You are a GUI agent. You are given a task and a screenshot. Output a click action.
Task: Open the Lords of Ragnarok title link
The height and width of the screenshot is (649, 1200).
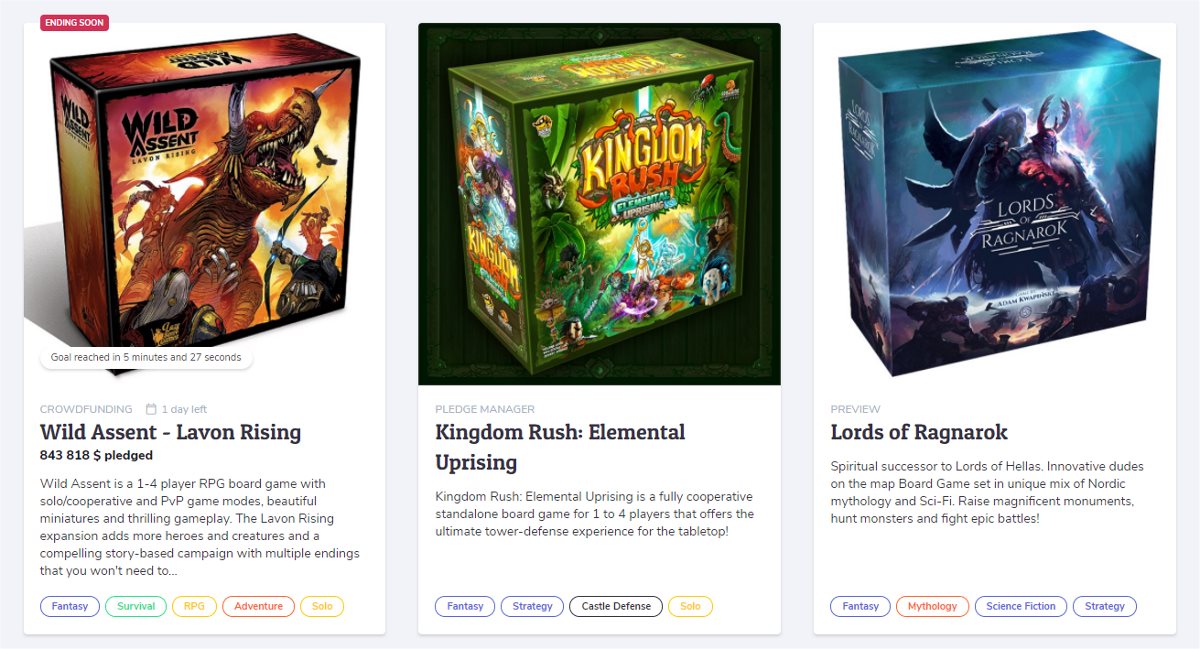(919, 432)
